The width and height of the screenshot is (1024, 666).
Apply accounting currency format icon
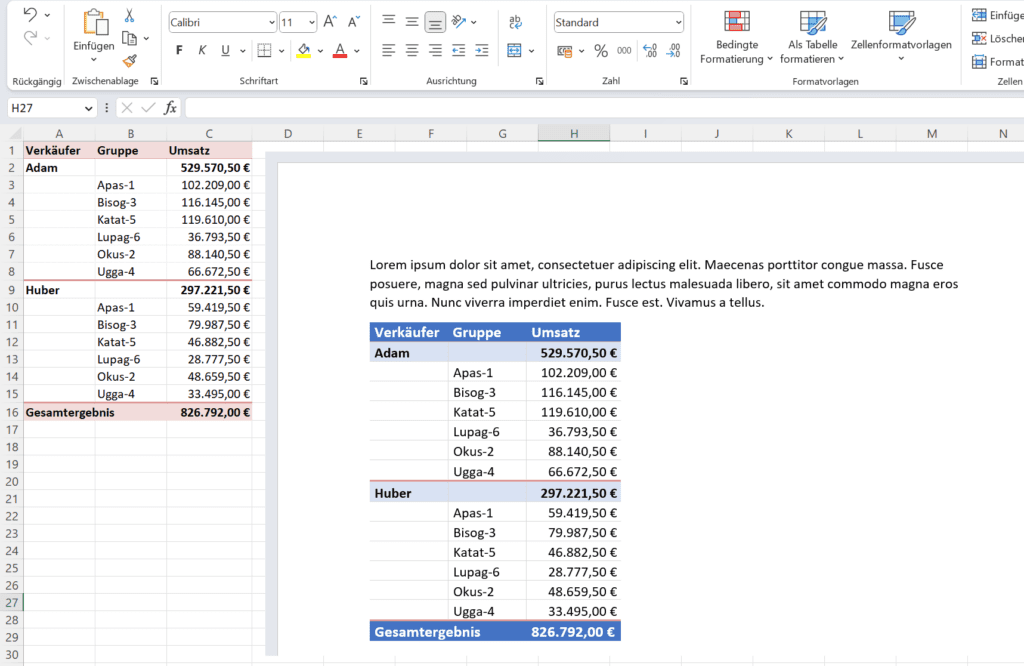pos(565,51)
